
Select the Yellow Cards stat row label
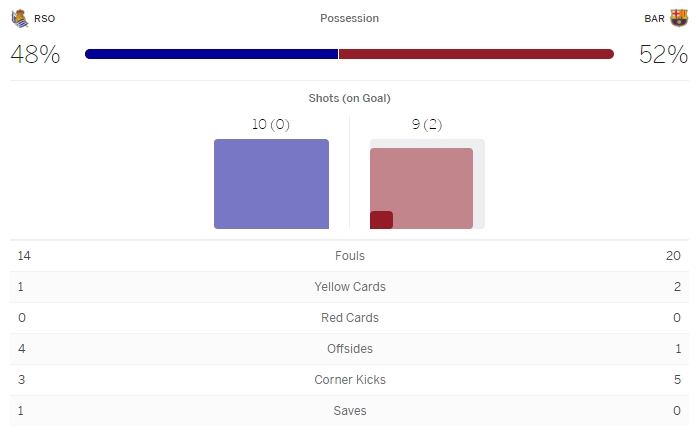tap(349, 287)
